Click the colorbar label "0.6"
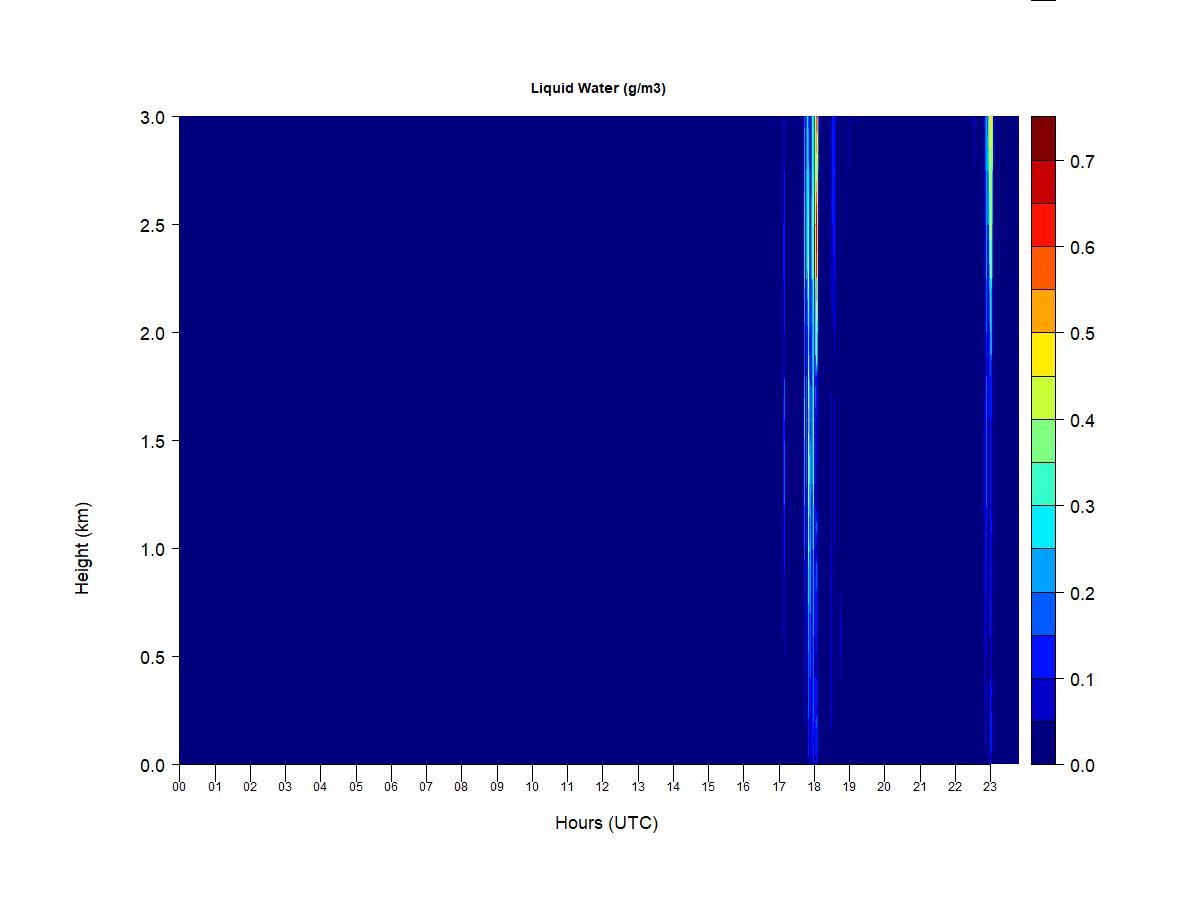 tap(1082, 248)
